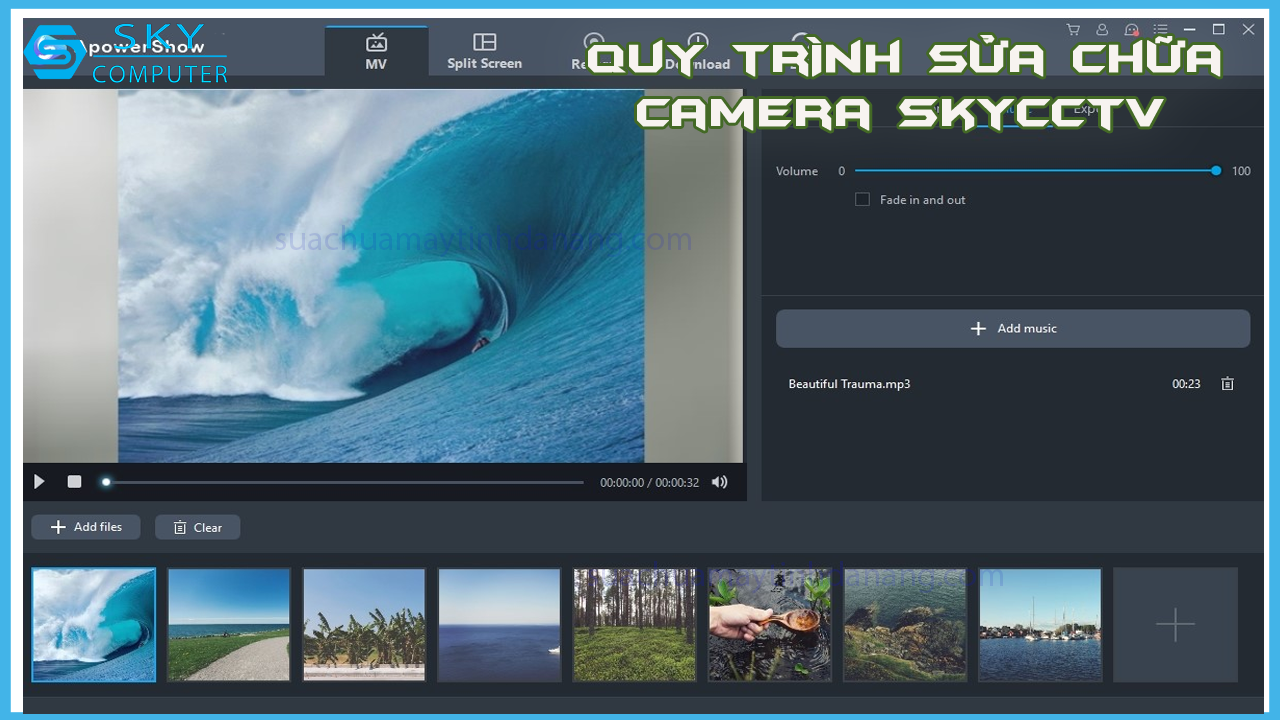The height and width of the screenshot is (720, 1280).
Task: Switch to the MV tab
Action: [x=376, y=52]
